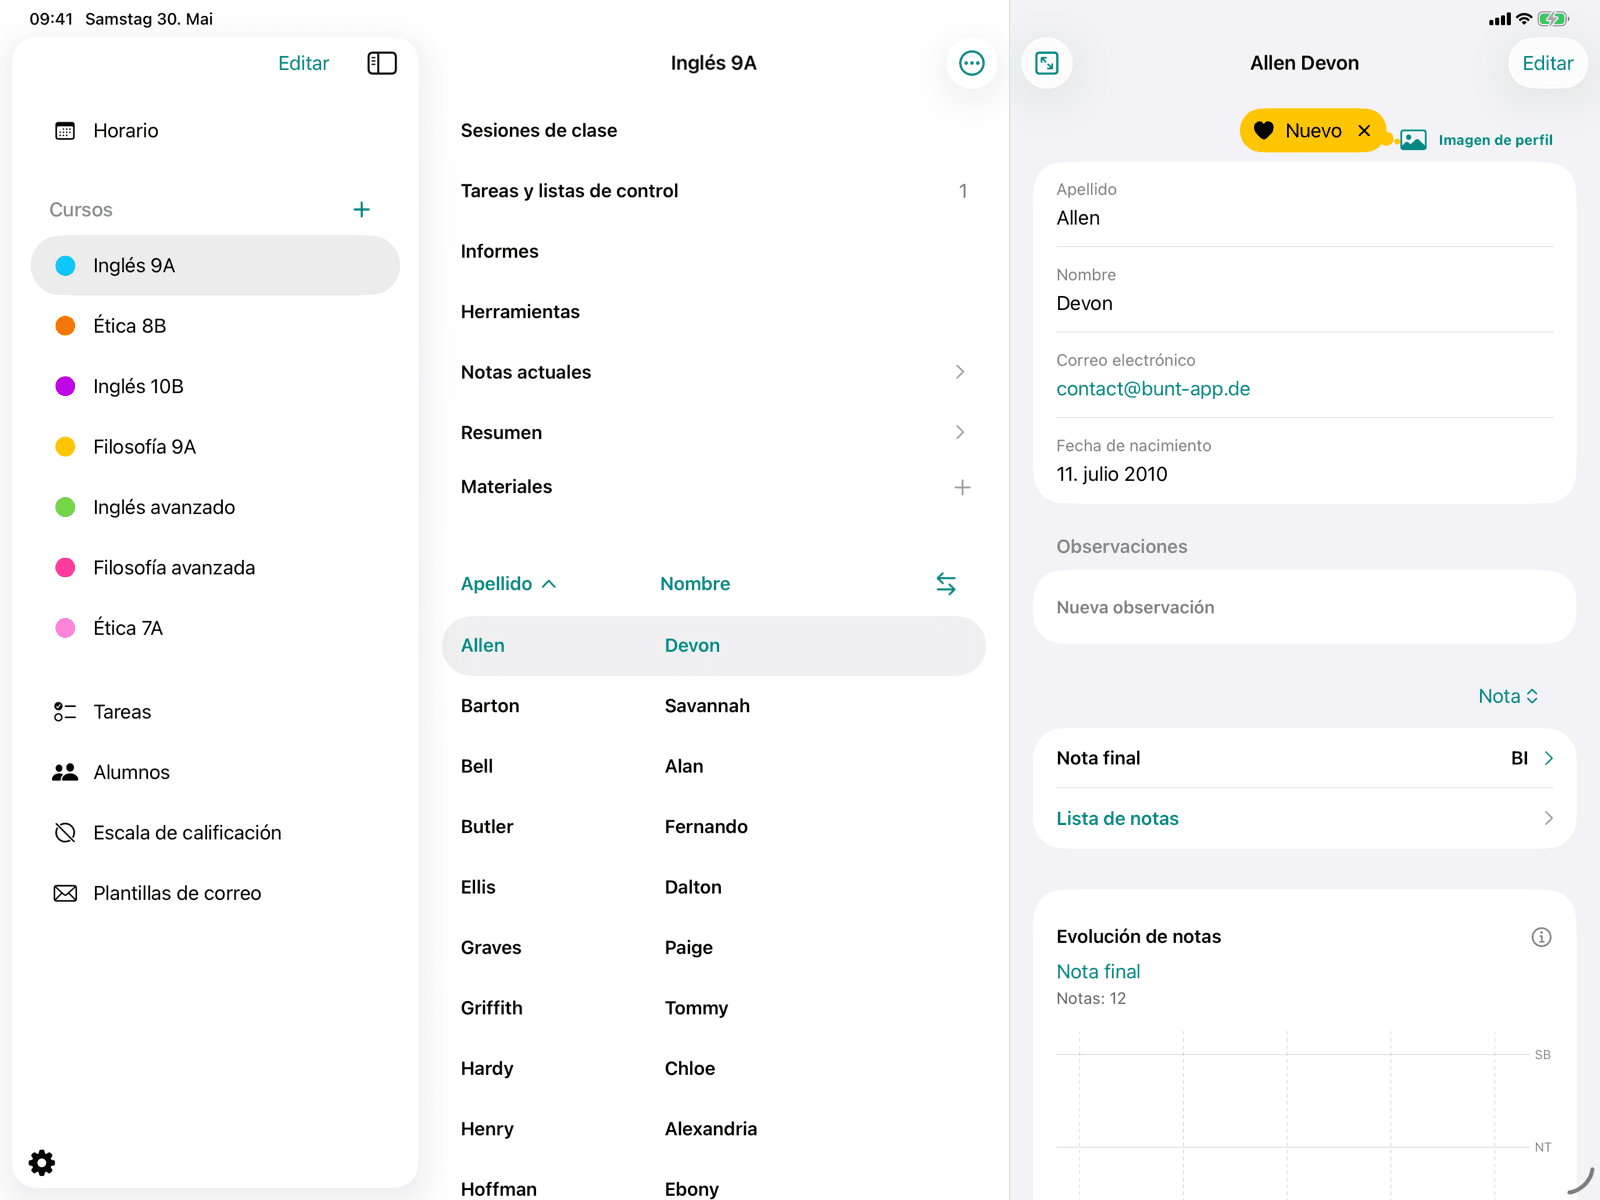The image size is (1600, 1200).
Task: Remove the Nuevo tag with X
Action: pos(1364,131)
